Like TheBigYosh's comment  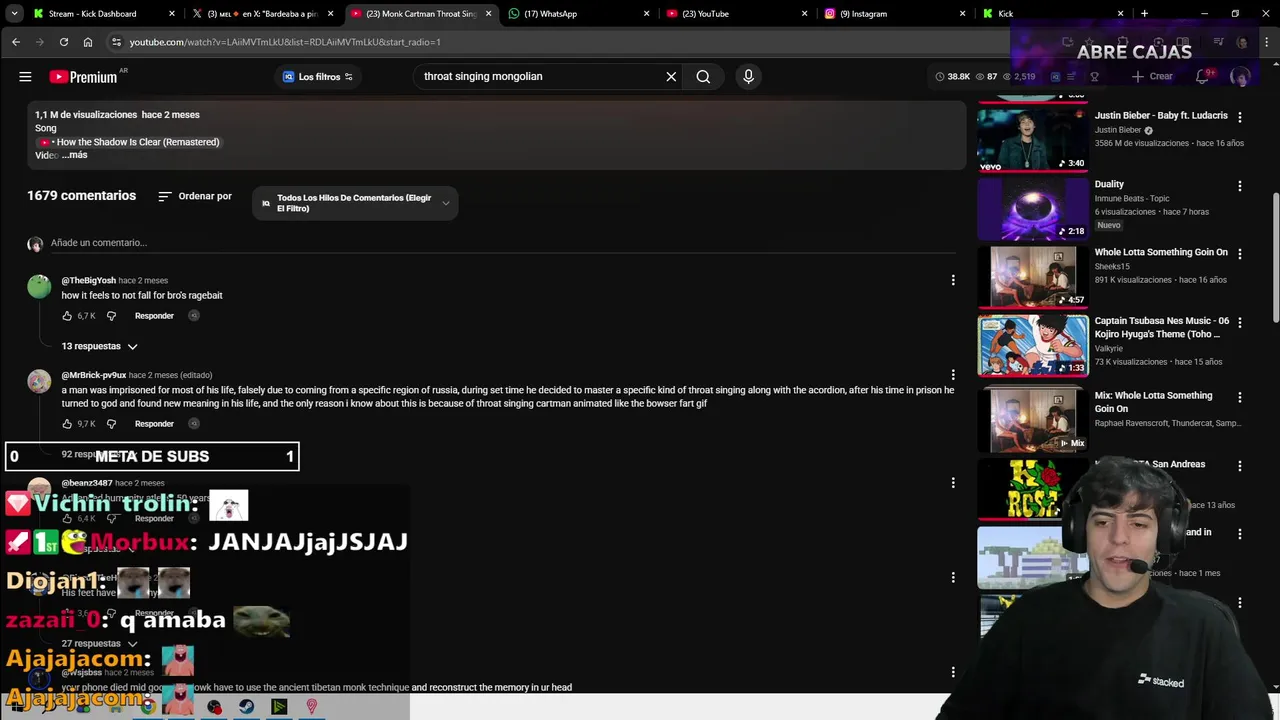click(67, 316)
